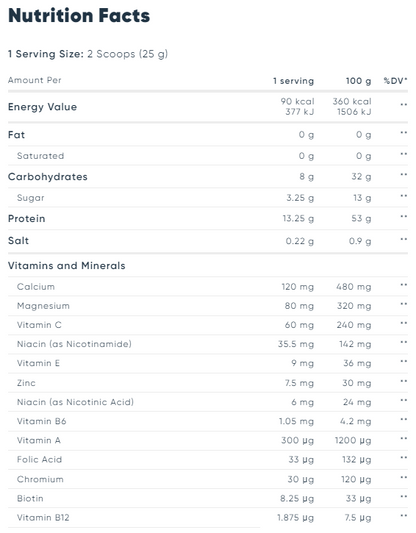Click the Carbohydrates row label
Image resolution: width=416 pixels, height=533 pixels.
[48, 177]
